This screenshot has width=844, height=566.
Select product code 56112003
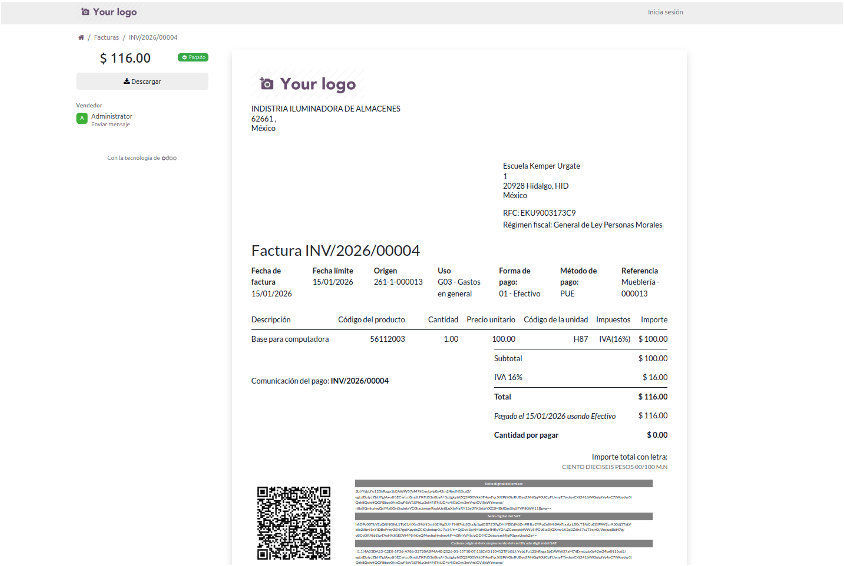388,339
